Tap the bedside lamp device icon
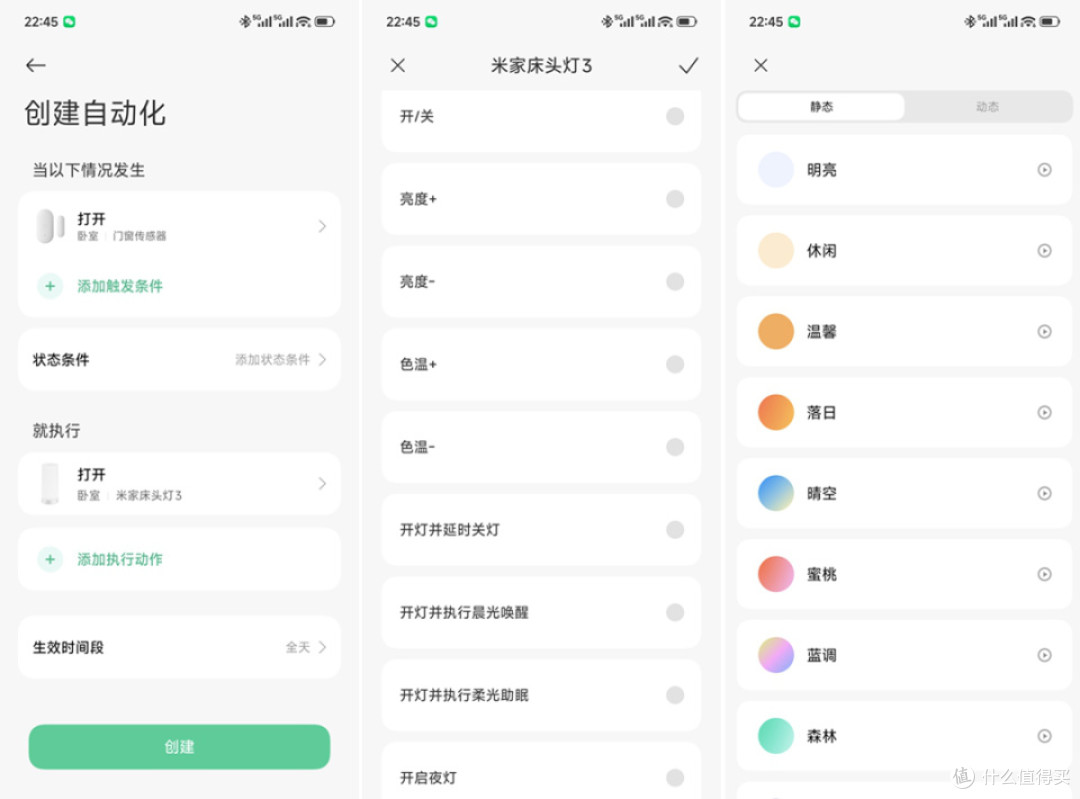 pos(50,484)
